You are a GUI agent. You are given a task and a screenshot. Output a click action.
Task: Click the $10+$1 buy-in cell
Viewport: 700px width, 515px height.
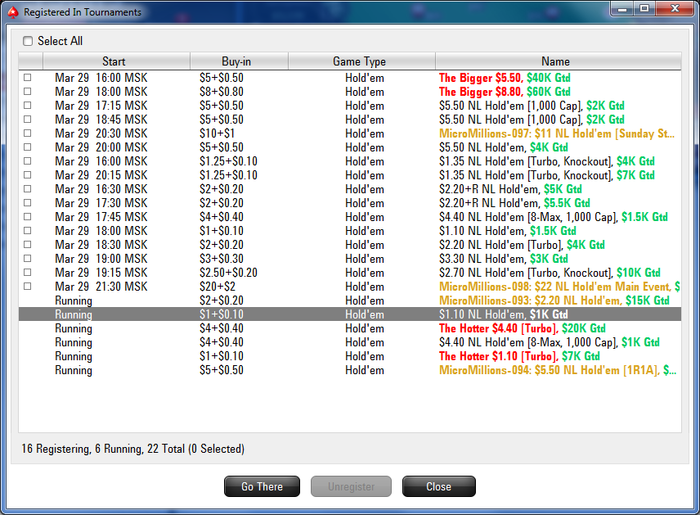(217, 133)
